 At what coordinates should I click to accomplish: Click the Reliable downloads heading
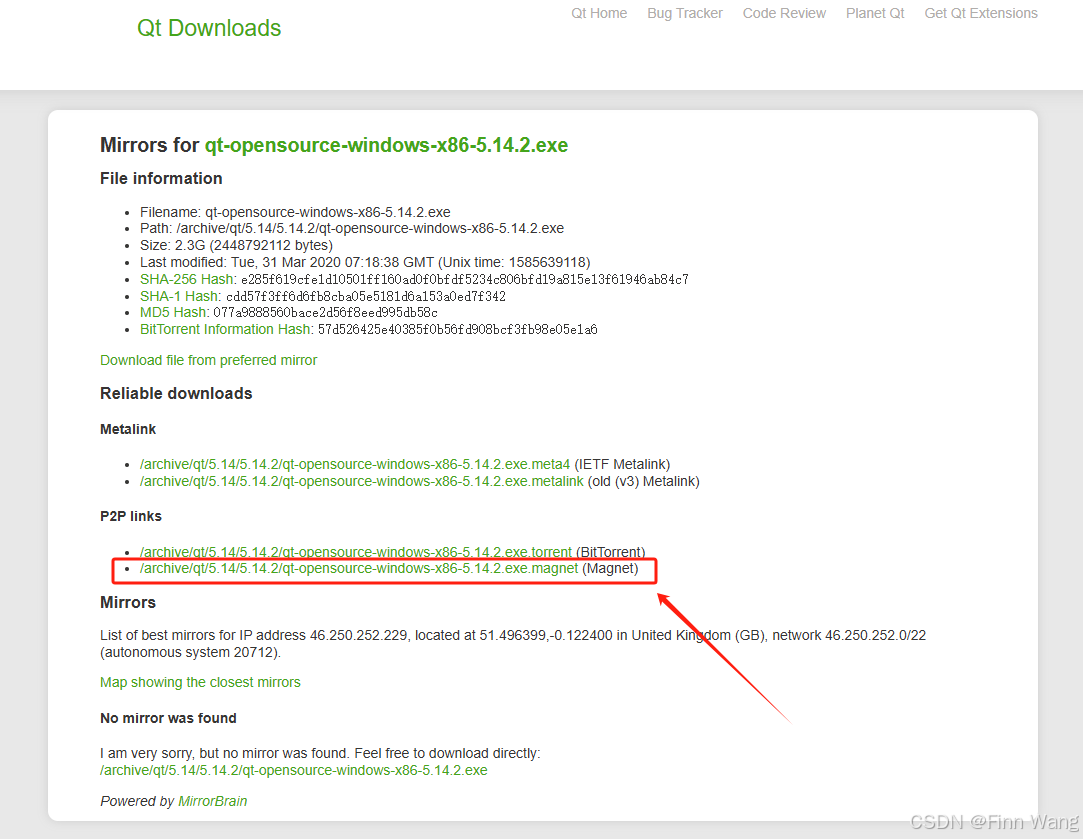click(176, 394)
